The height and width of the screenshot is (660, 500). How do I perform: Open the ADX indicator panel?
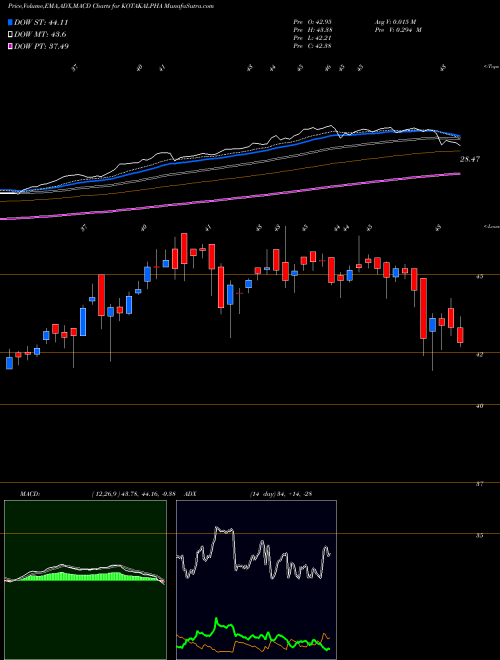pyautogui.click(x=256, y=580)
